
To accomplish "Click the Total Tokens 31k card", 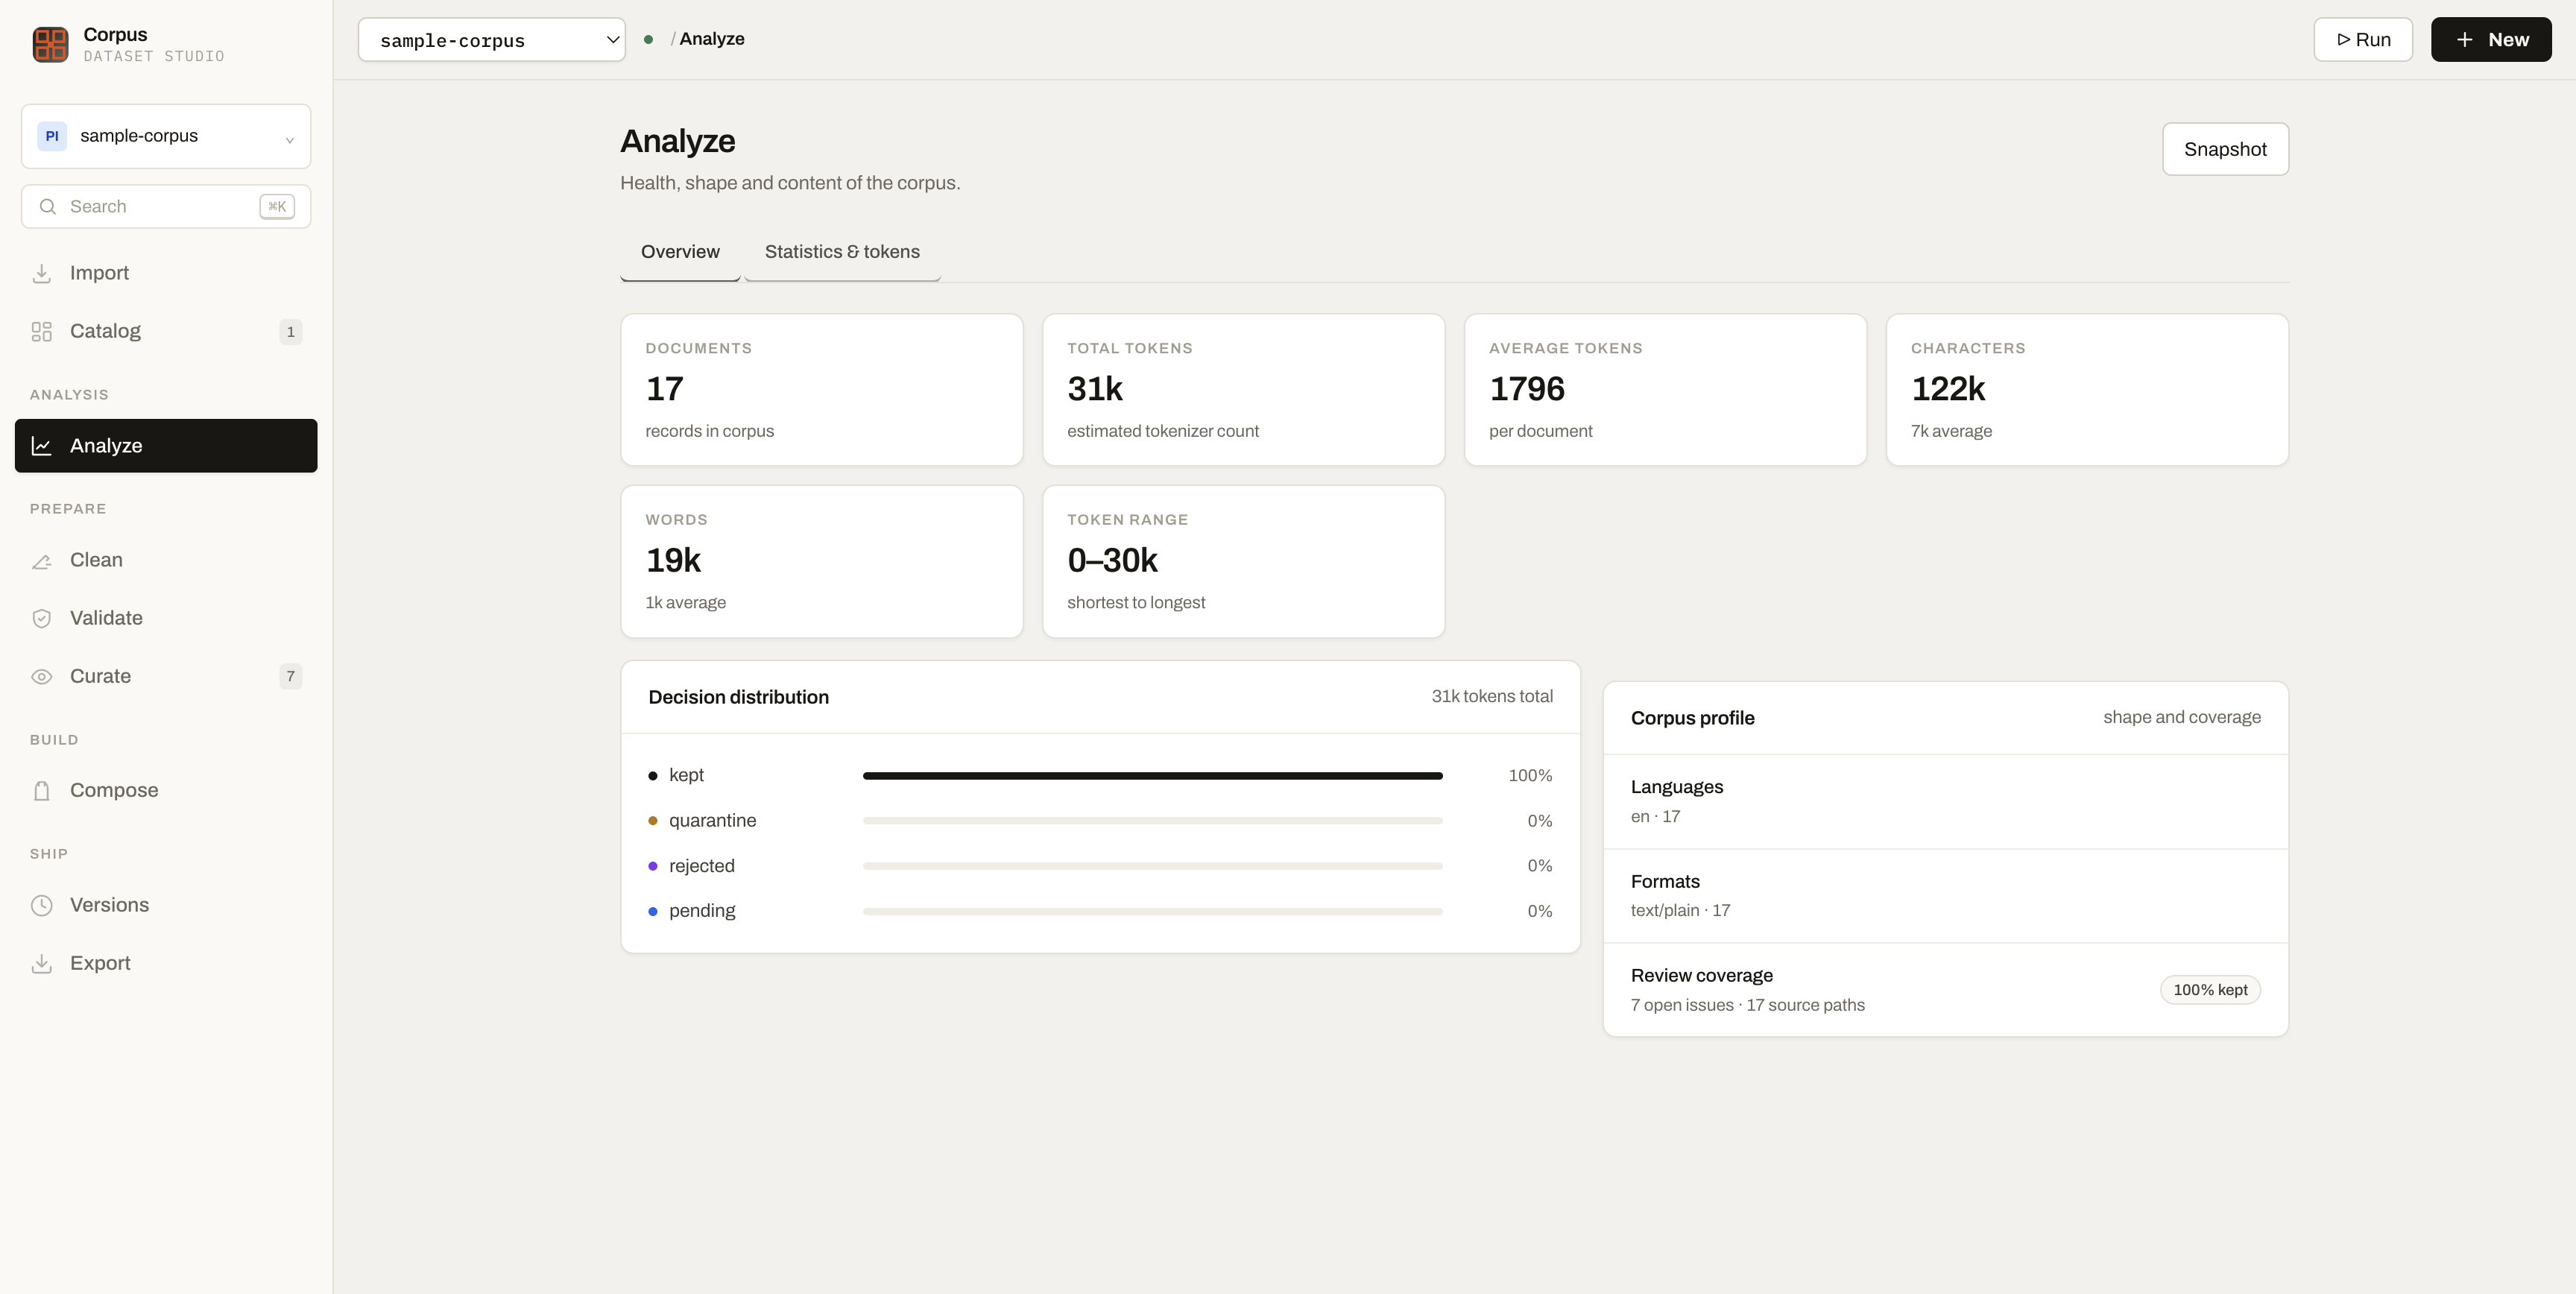I will [1244, 390].
